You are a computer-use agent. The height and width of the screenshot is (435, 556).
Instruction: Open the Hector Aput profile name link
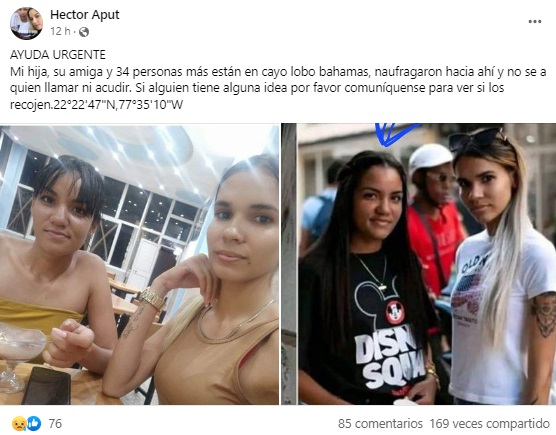84,15
